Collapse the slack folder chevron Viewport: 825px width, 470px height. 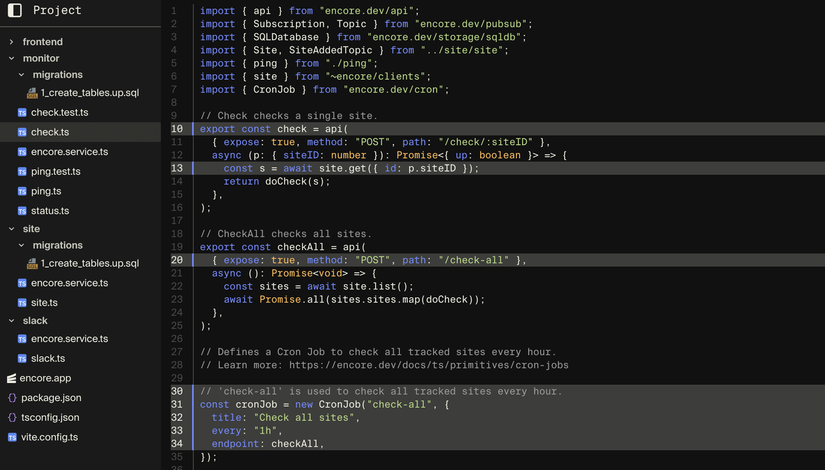tap(12, 321)
